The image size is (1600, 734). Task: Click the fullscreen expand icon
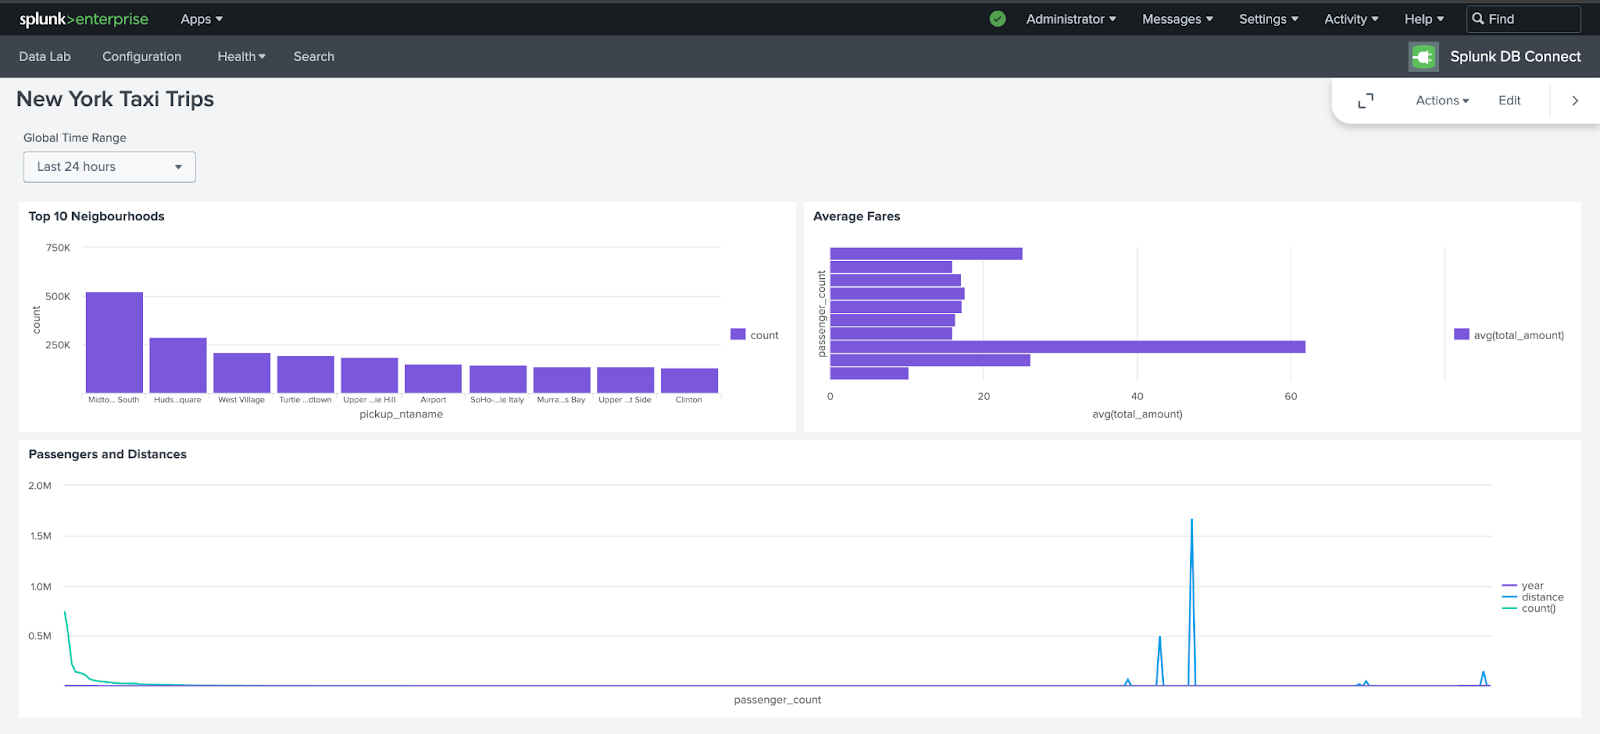1365,101
